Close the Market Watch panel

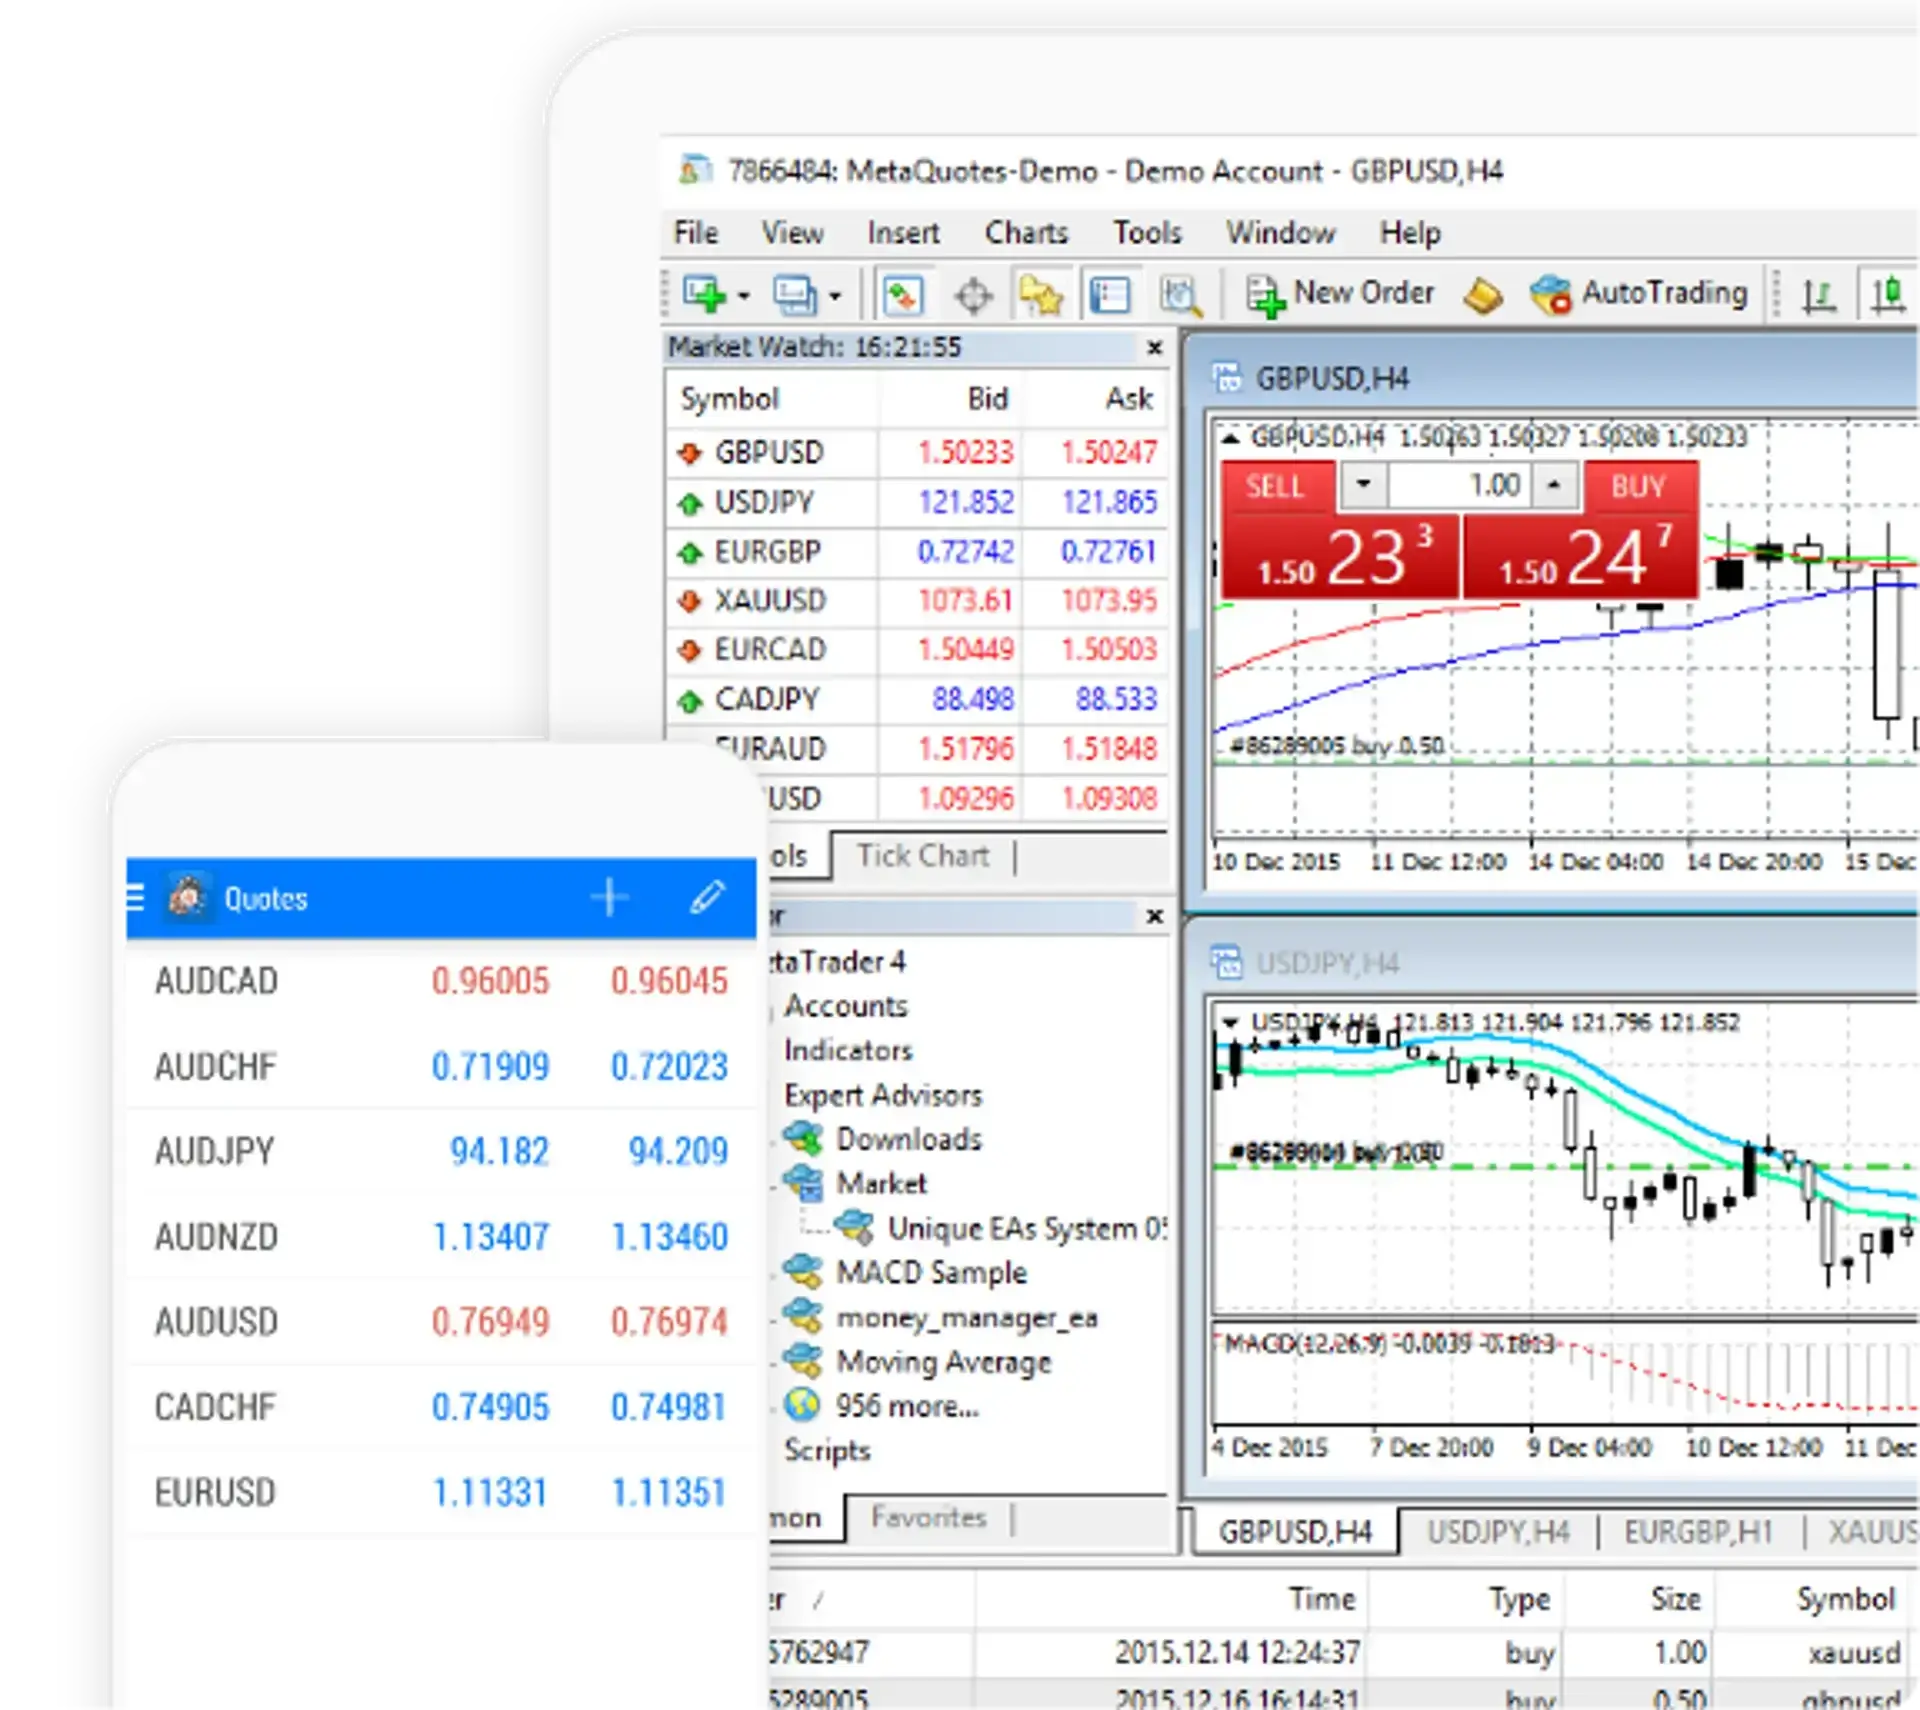(1154, 347)
